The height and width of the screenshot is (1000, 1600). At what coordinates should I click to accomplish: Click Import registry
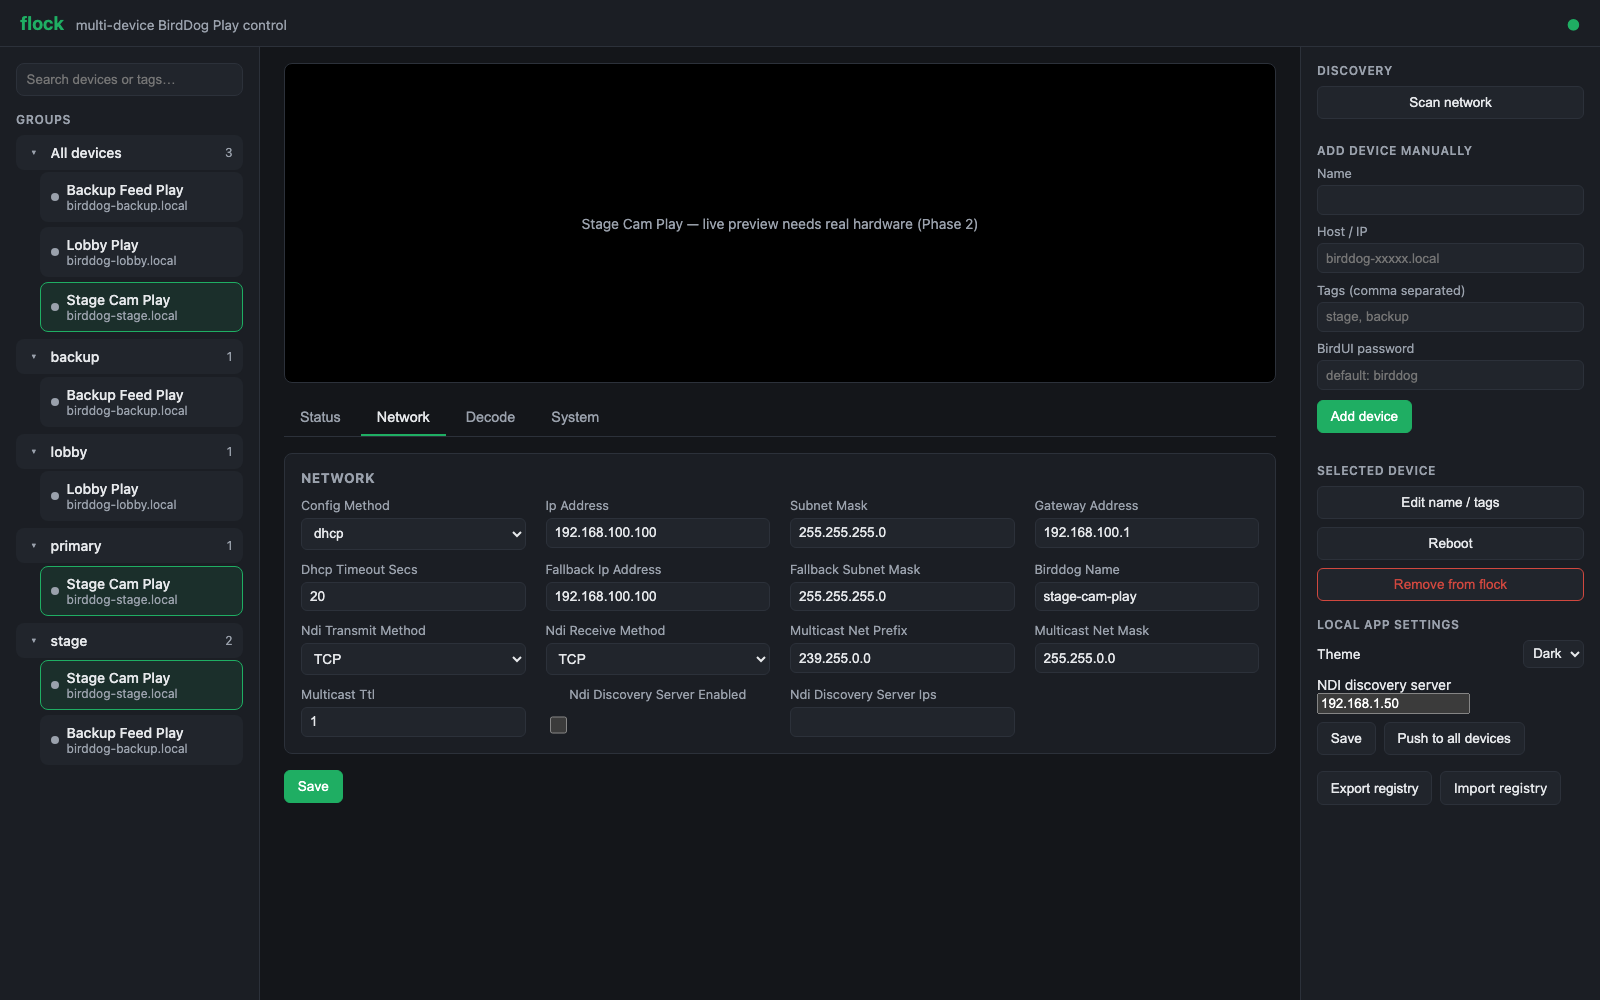coord(1500,788)
